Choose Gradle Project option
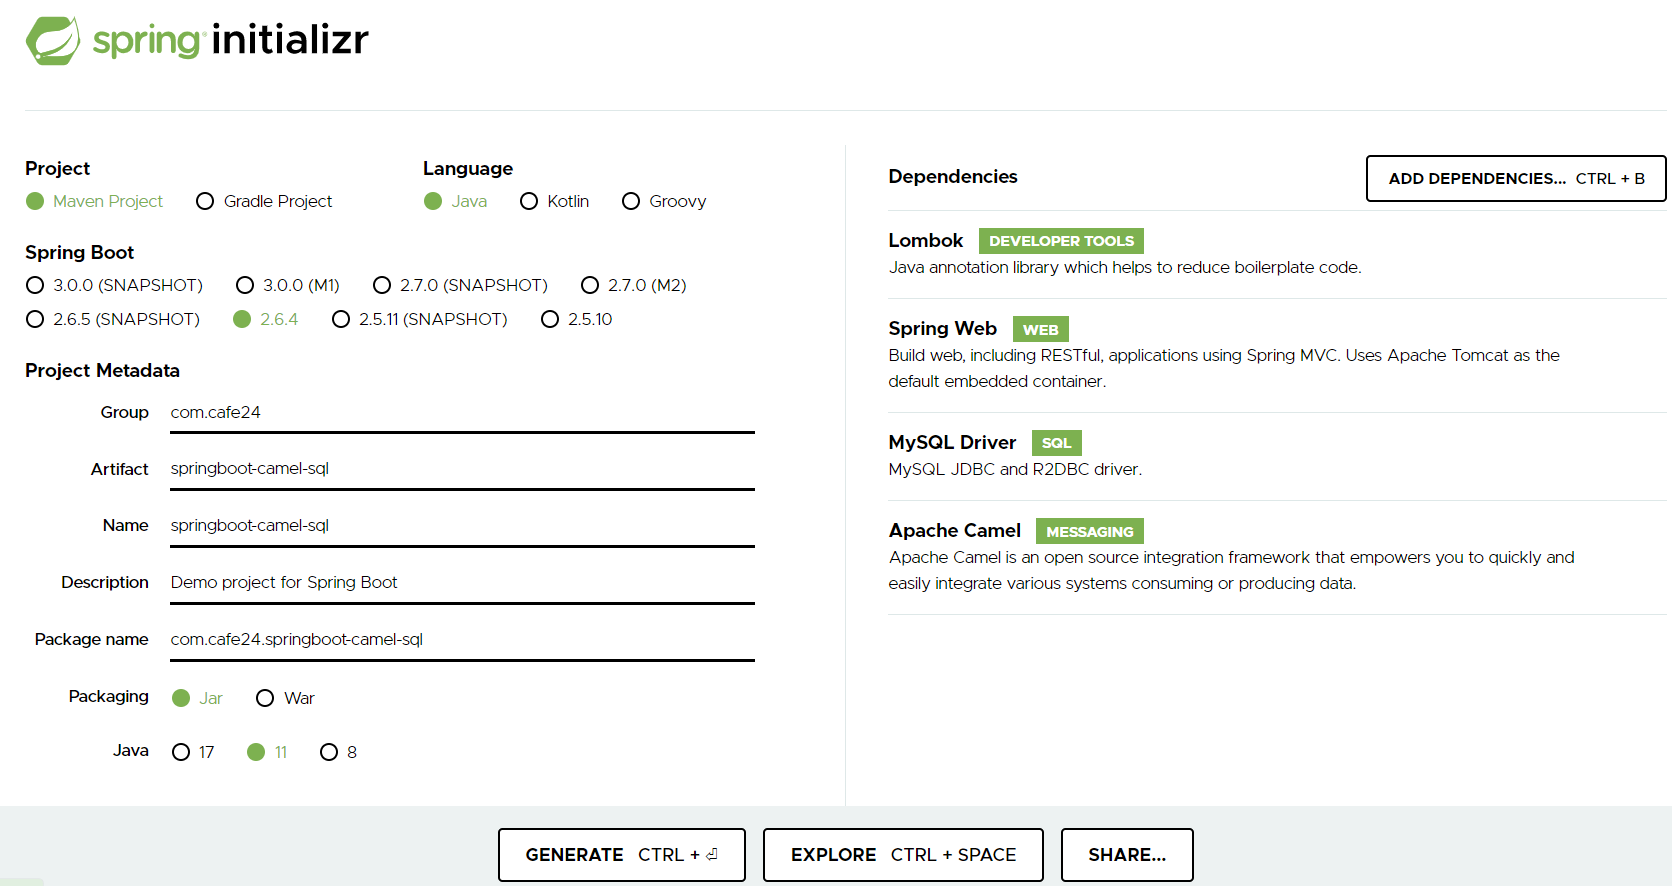Viewport: 1672px width, 886px height. [x=264, y=201]
